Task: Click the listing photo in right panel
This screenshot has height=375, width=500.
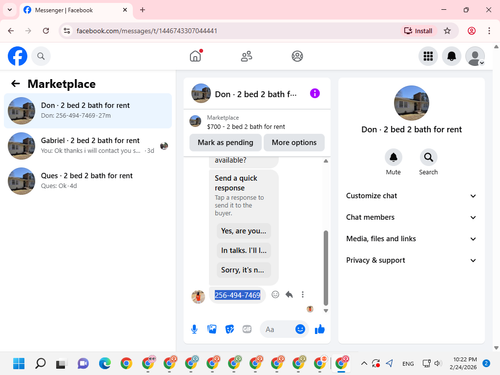Action: point(411,103)
